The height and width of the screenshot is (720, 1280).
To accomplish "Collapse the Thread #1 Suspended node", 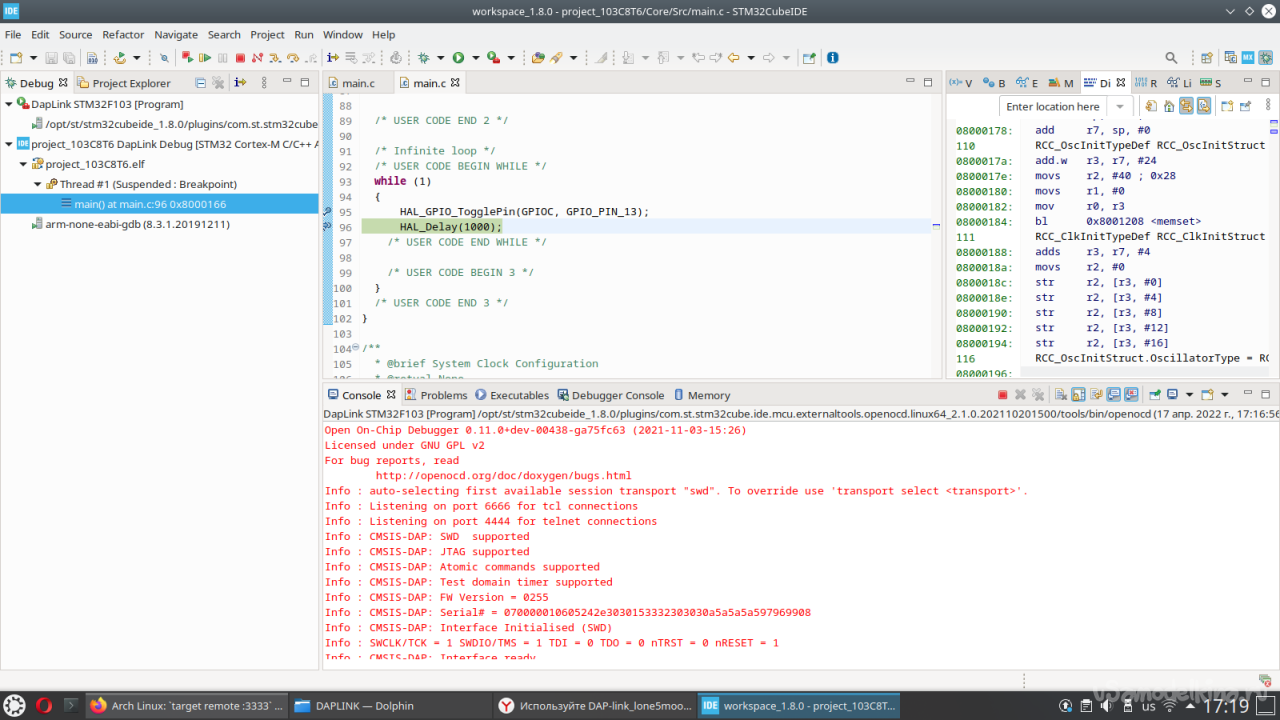I will click(x=38, y=184).
